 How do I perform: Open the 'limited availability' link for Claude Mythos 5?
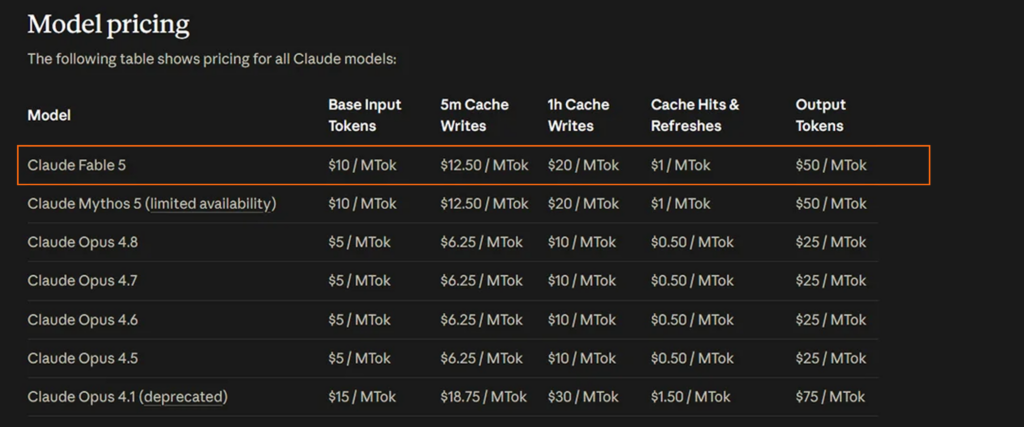[x=210, y=204]
